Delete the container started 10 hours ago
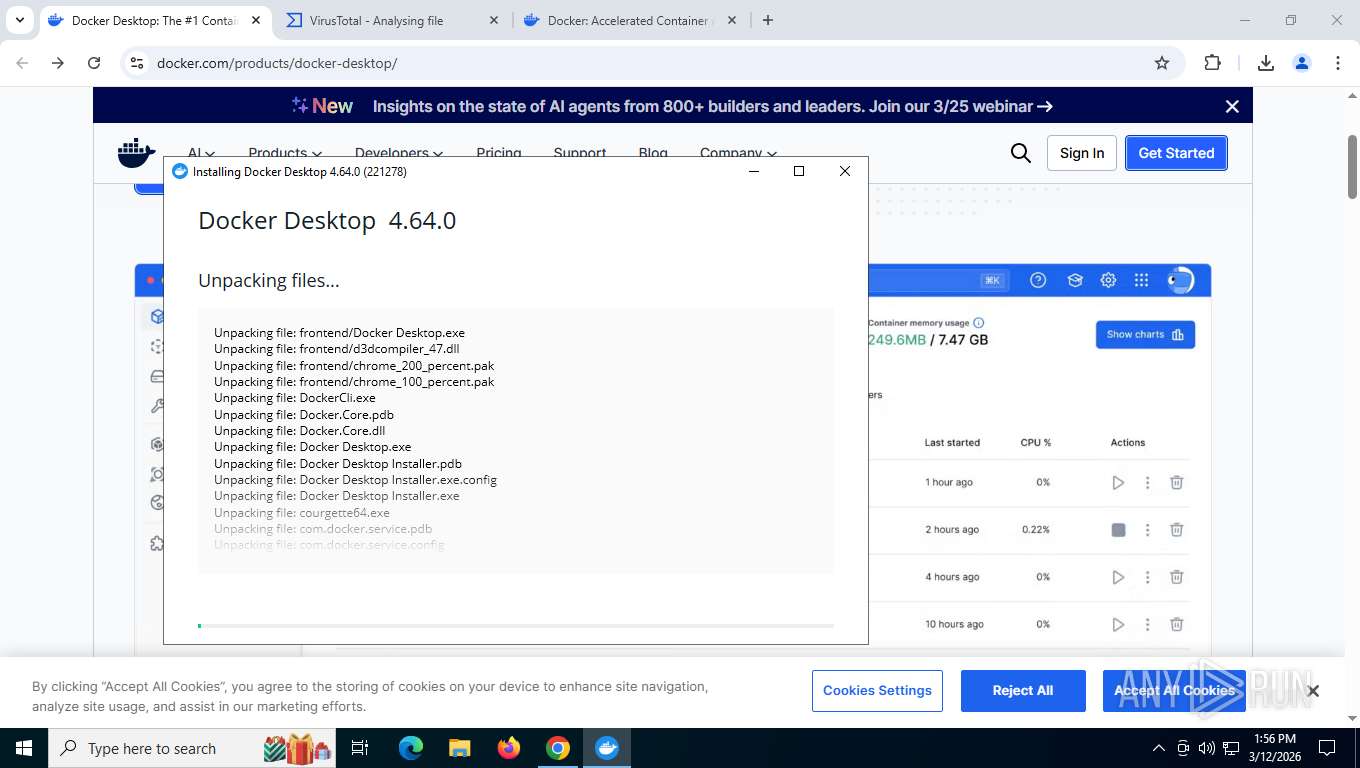Screen dimensions: 1360x768 (1177, 624)
